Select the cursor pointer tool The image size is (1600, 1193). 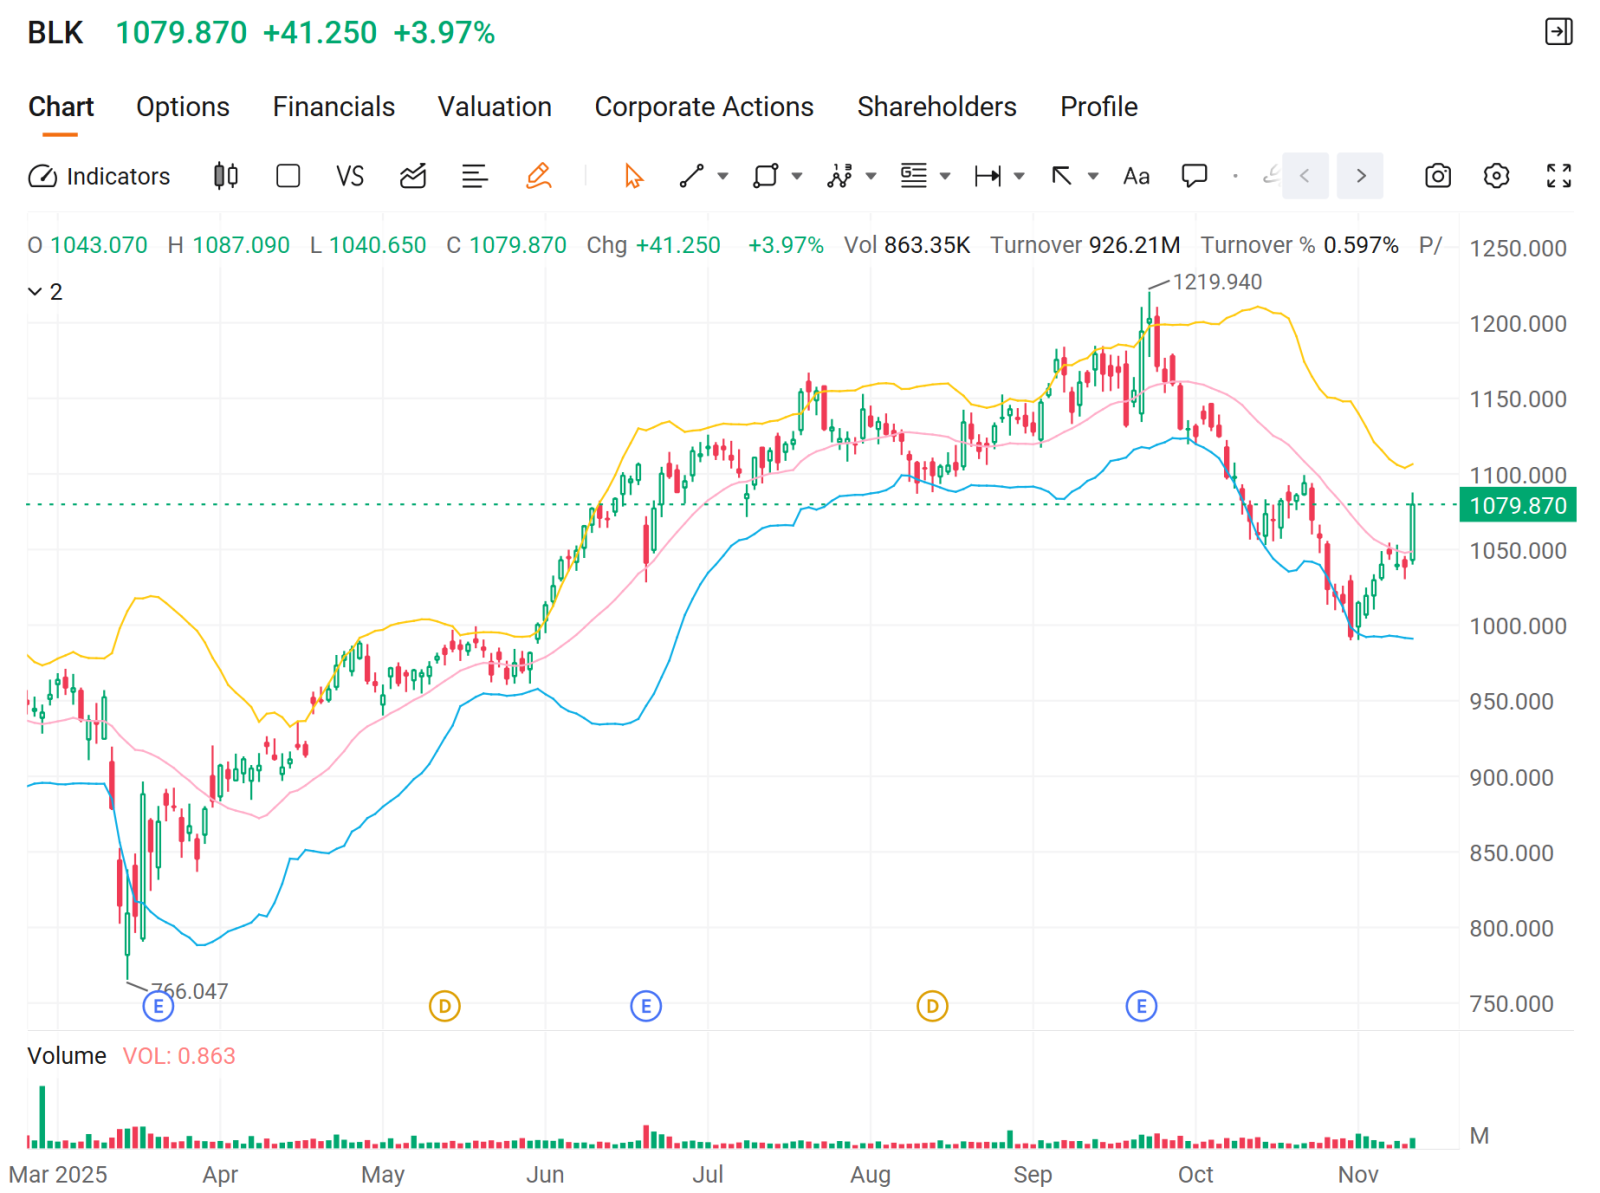[x=631, y=176]
